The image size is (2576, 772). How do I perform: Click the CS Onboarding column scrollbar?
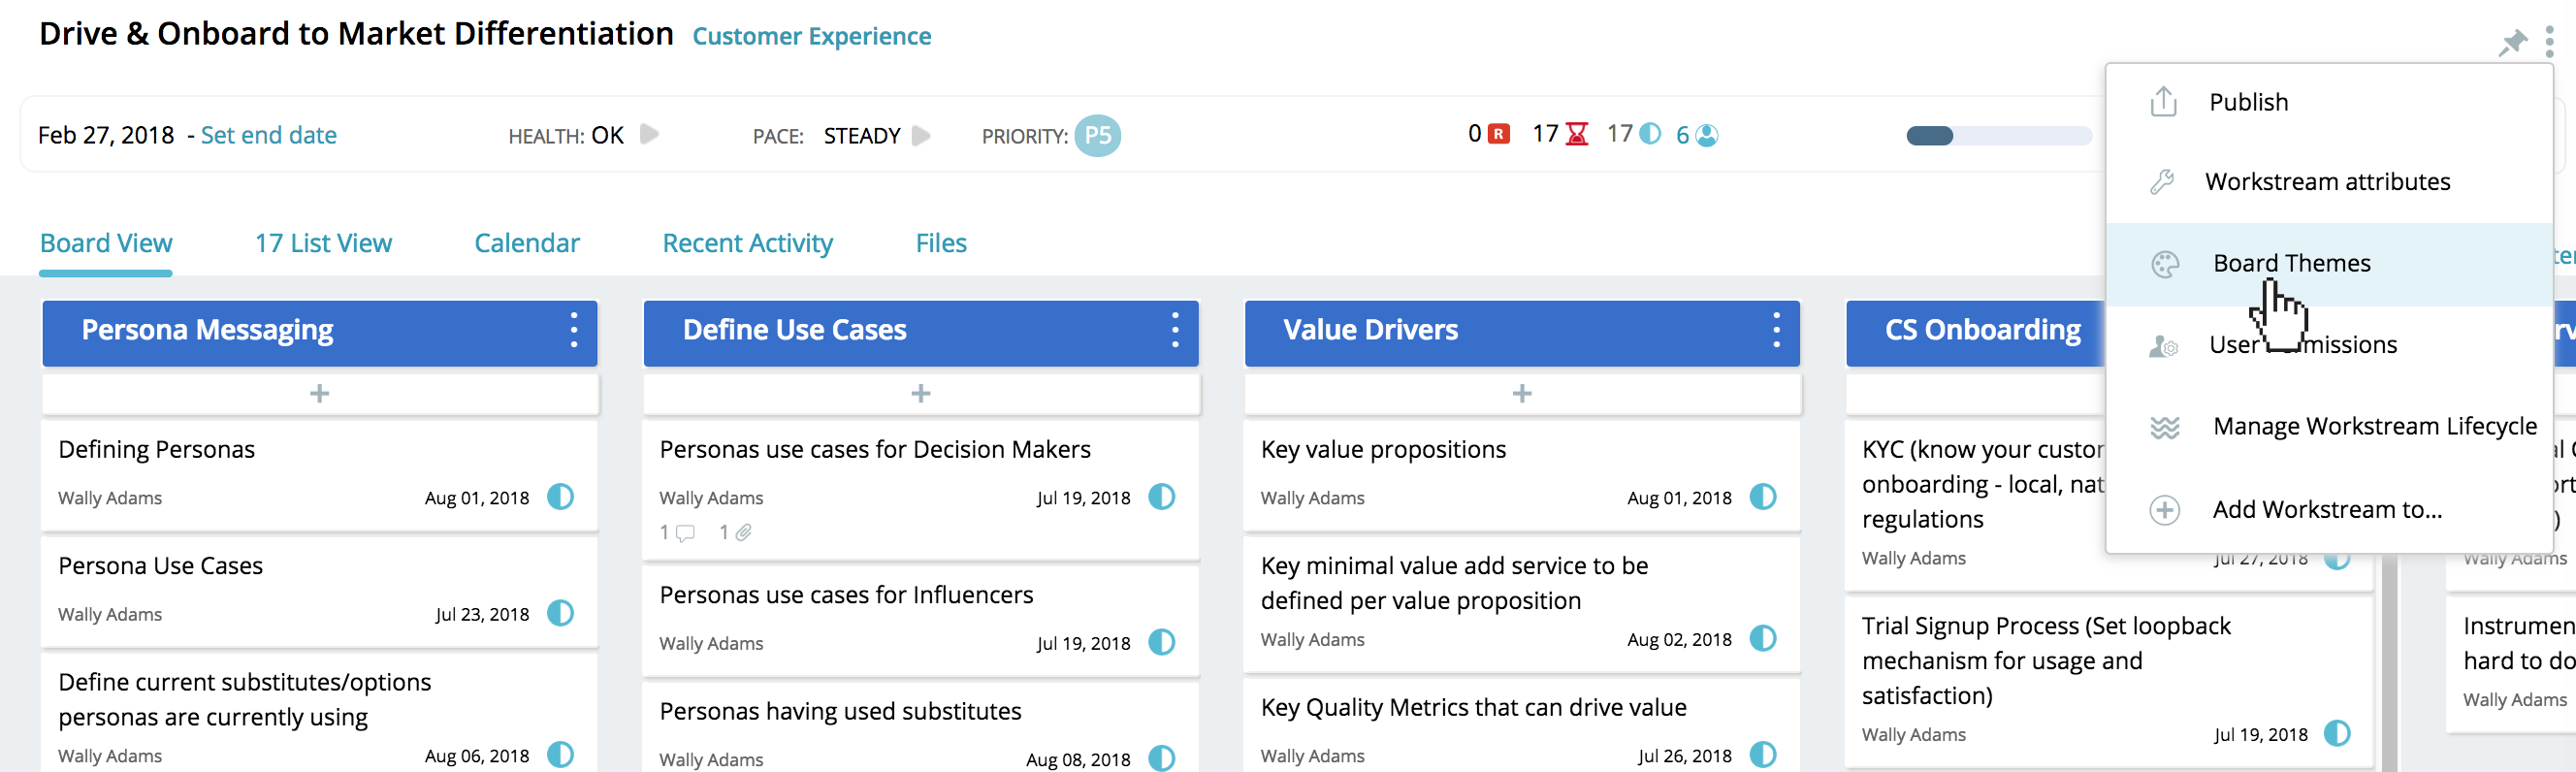pos(2388,665)
